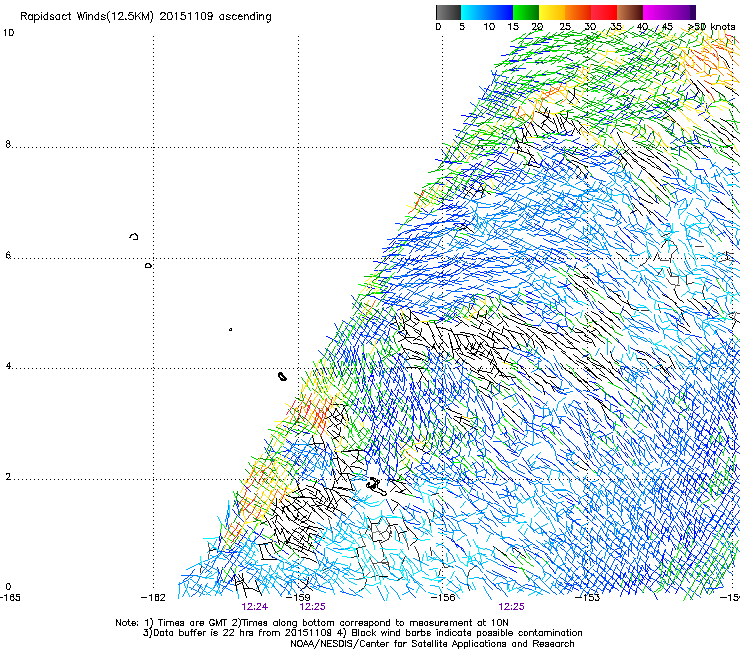This screenshot has height=650, width=740.
Task: Click the green 15-20 knots legend swatch
Action: [x=526, y=12]
